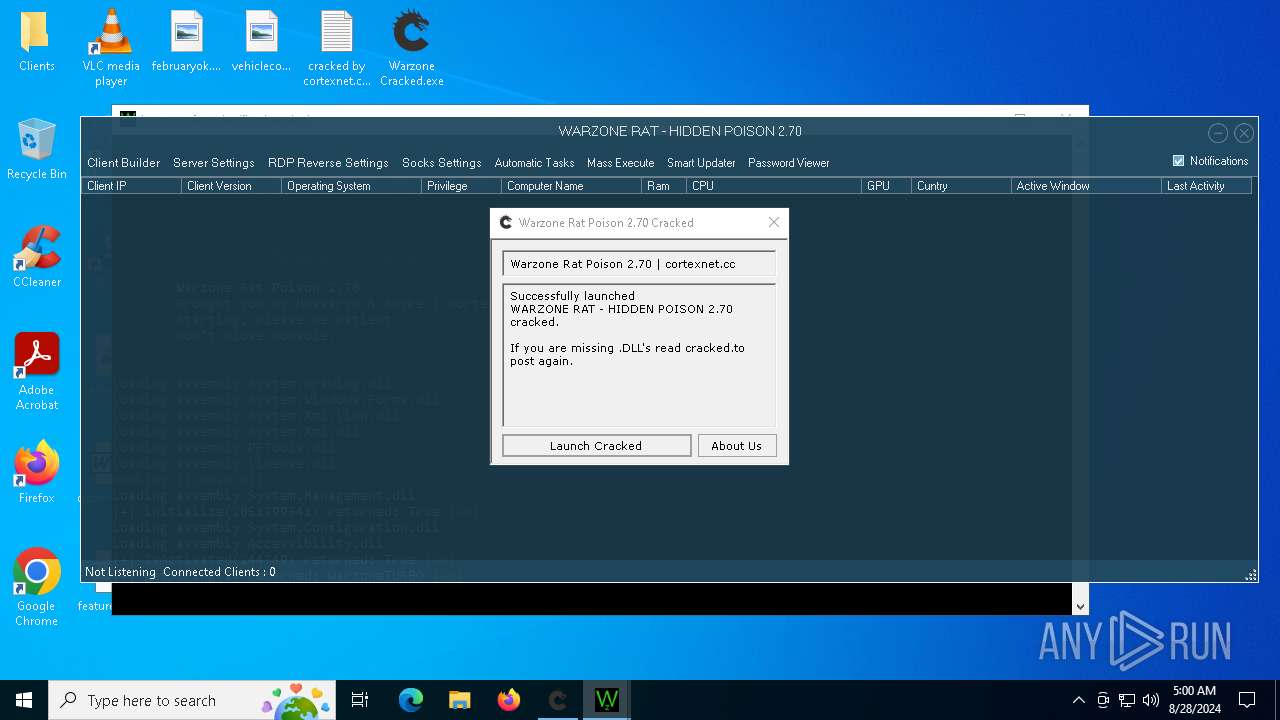This screenshot has width=1280, height=720.
Task: Click the taskbar clock showing 5:00 AM
Action: (1194, 700)
